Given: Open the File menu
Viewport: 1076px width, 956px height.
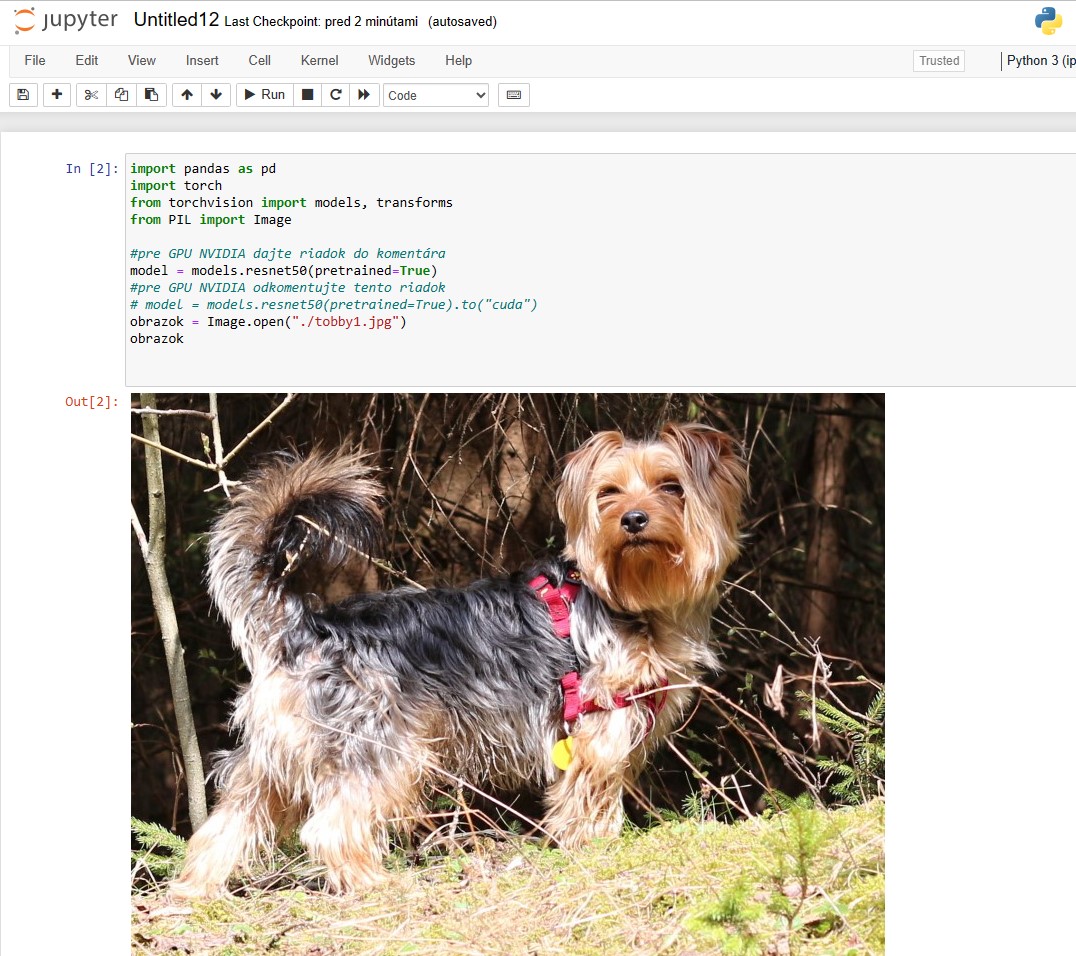Looking at the screenshot, I should pyautogui.click(x=35, y=60).
